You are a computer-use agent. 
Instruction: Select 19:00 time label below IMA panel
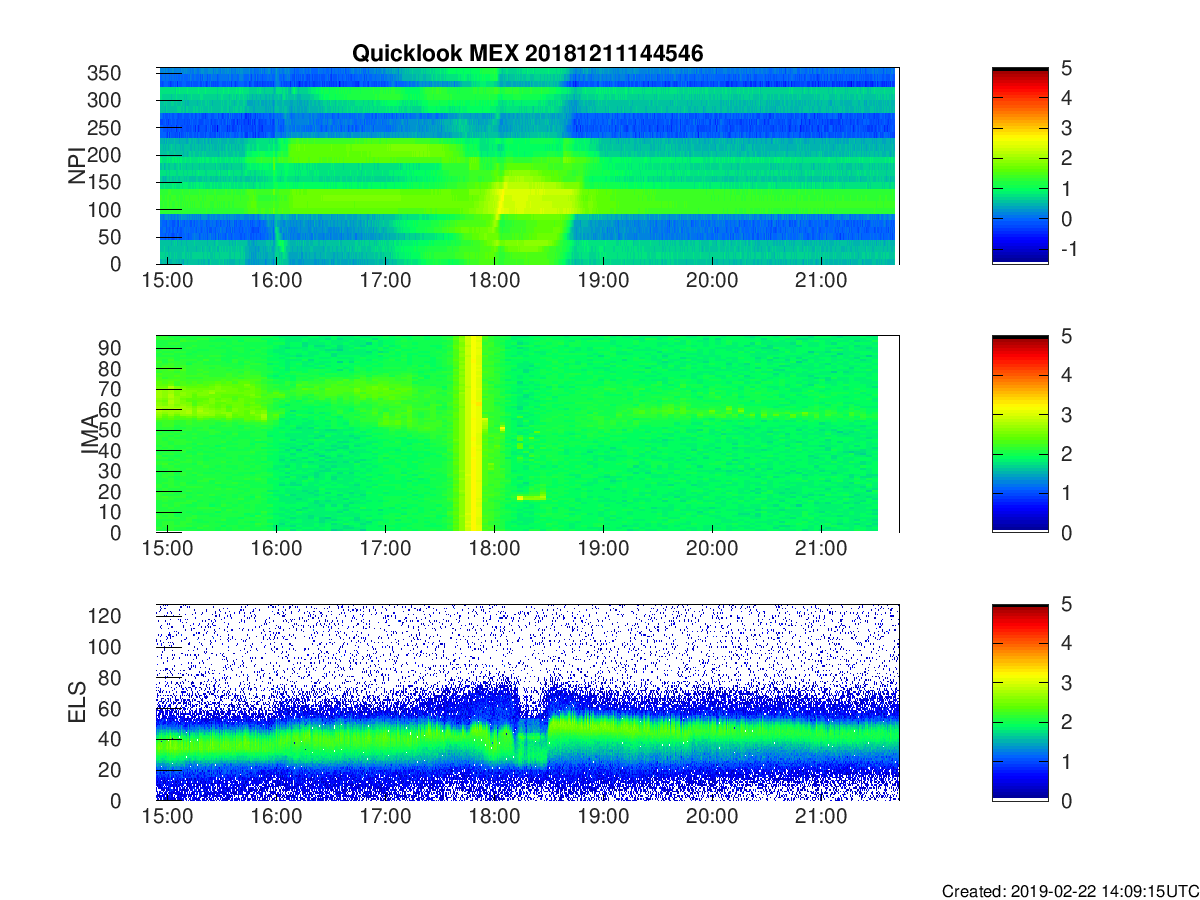click(603, 549)
